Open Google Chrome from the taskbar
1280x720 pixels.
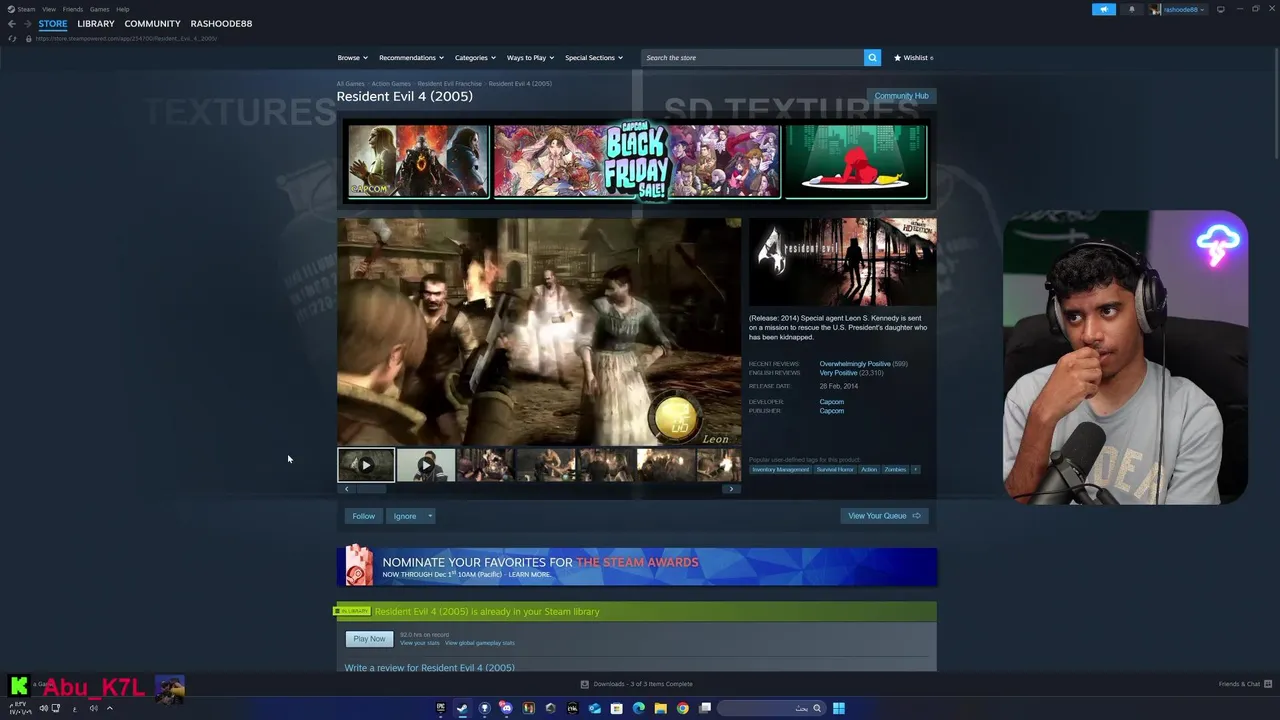pos(682,708)
